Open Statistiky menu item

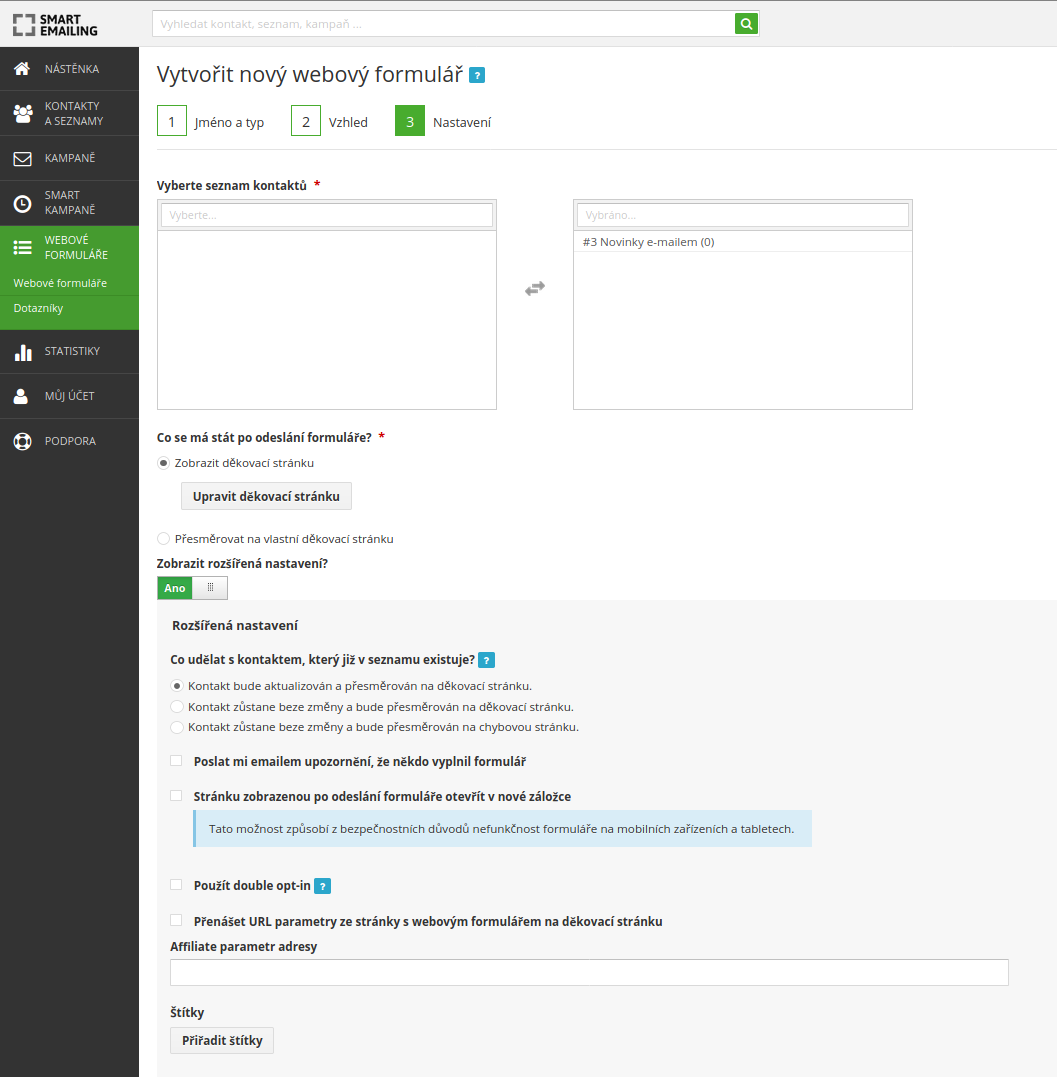click(69, 352)
